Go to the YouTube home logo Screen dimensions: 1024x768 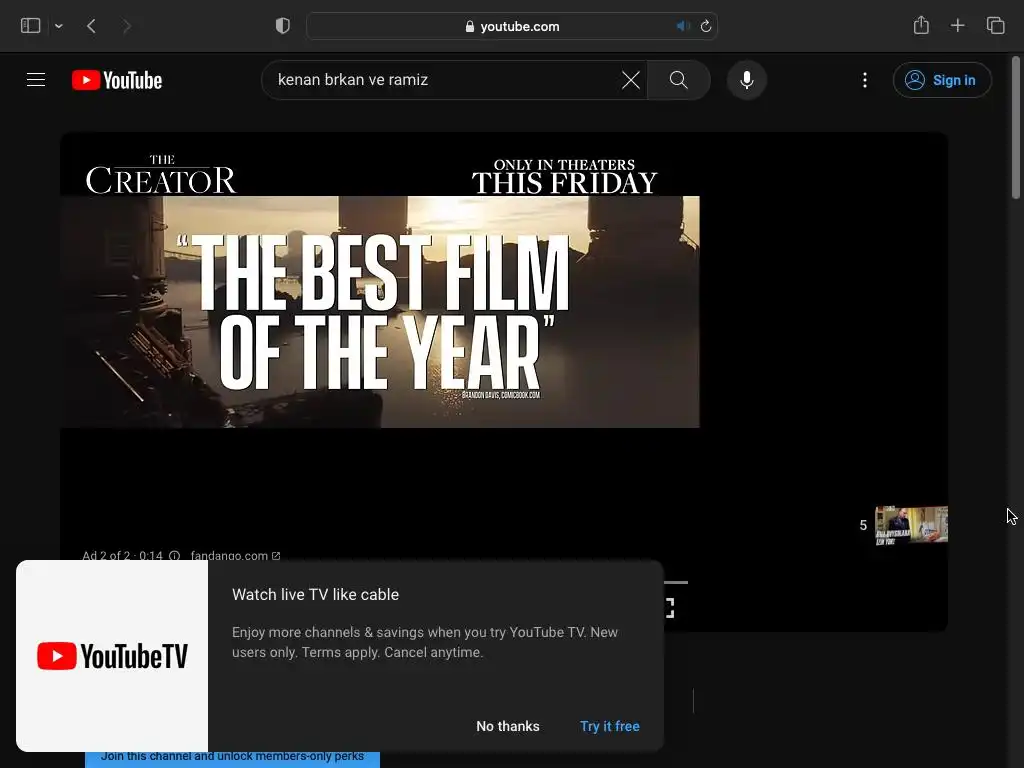117,80
